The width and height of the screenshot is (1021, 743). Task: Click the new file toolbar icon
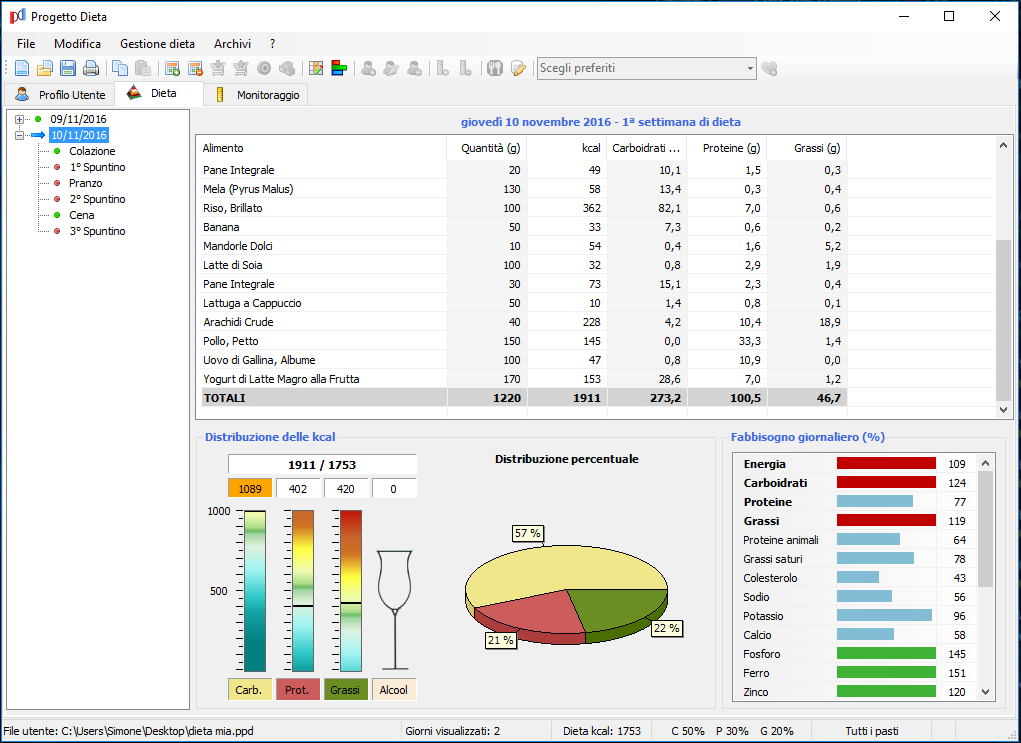coord(22,68)
